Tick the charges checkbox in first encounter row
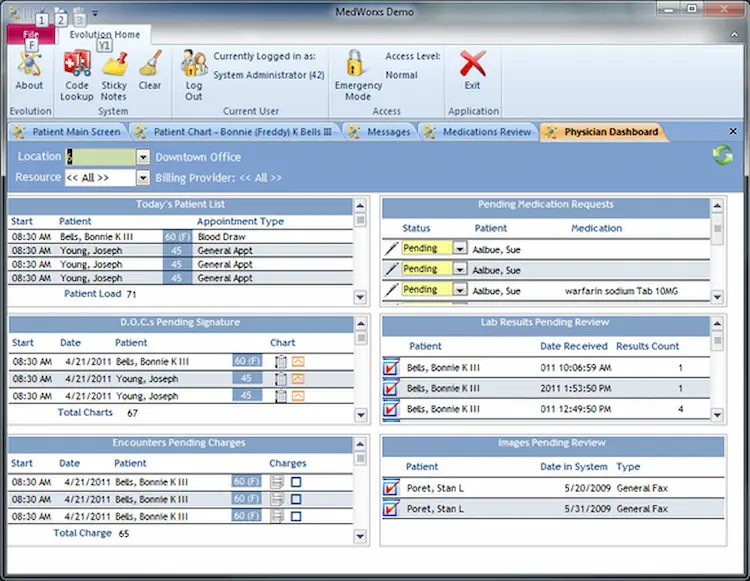Image resolution: width=750 pixels, height=581 pixels. 296,482
